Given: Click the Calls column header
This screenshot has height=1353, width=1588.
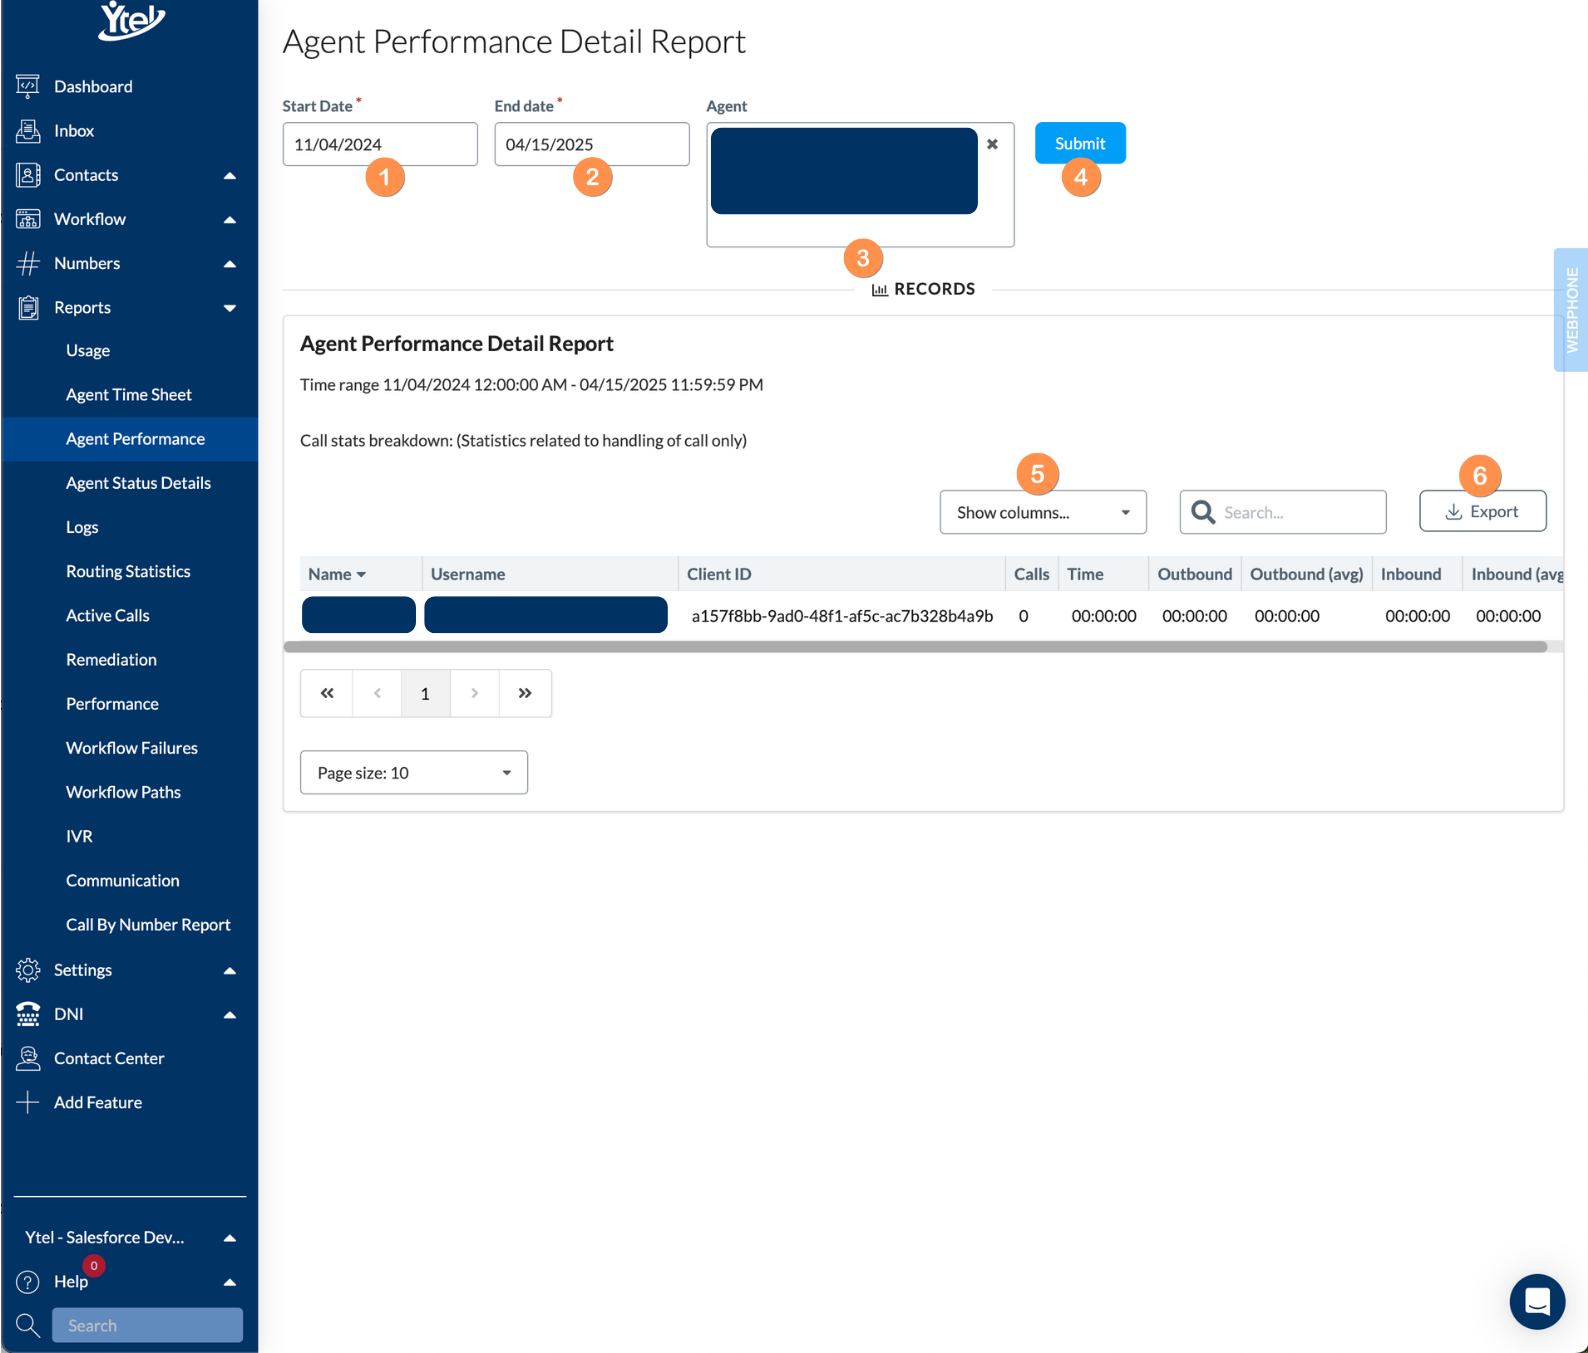Looking at the screenshot, I should 1031,574.
